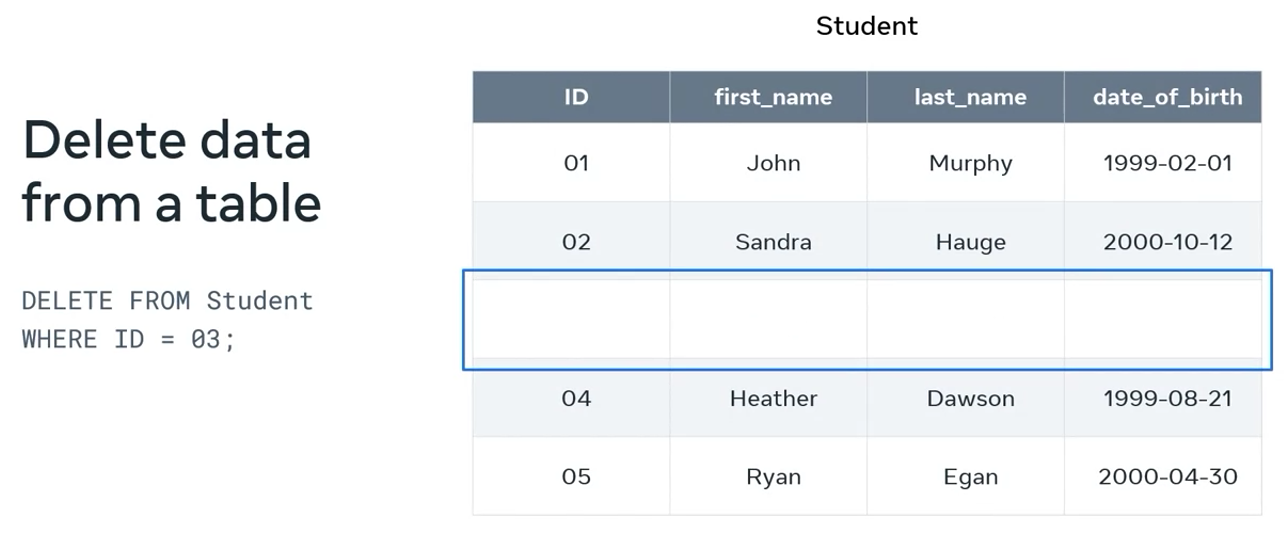The image size is (1287, 537).
Task: Click the Dawson last name cell
Action: pyautogui.click(x=970, y=398)
